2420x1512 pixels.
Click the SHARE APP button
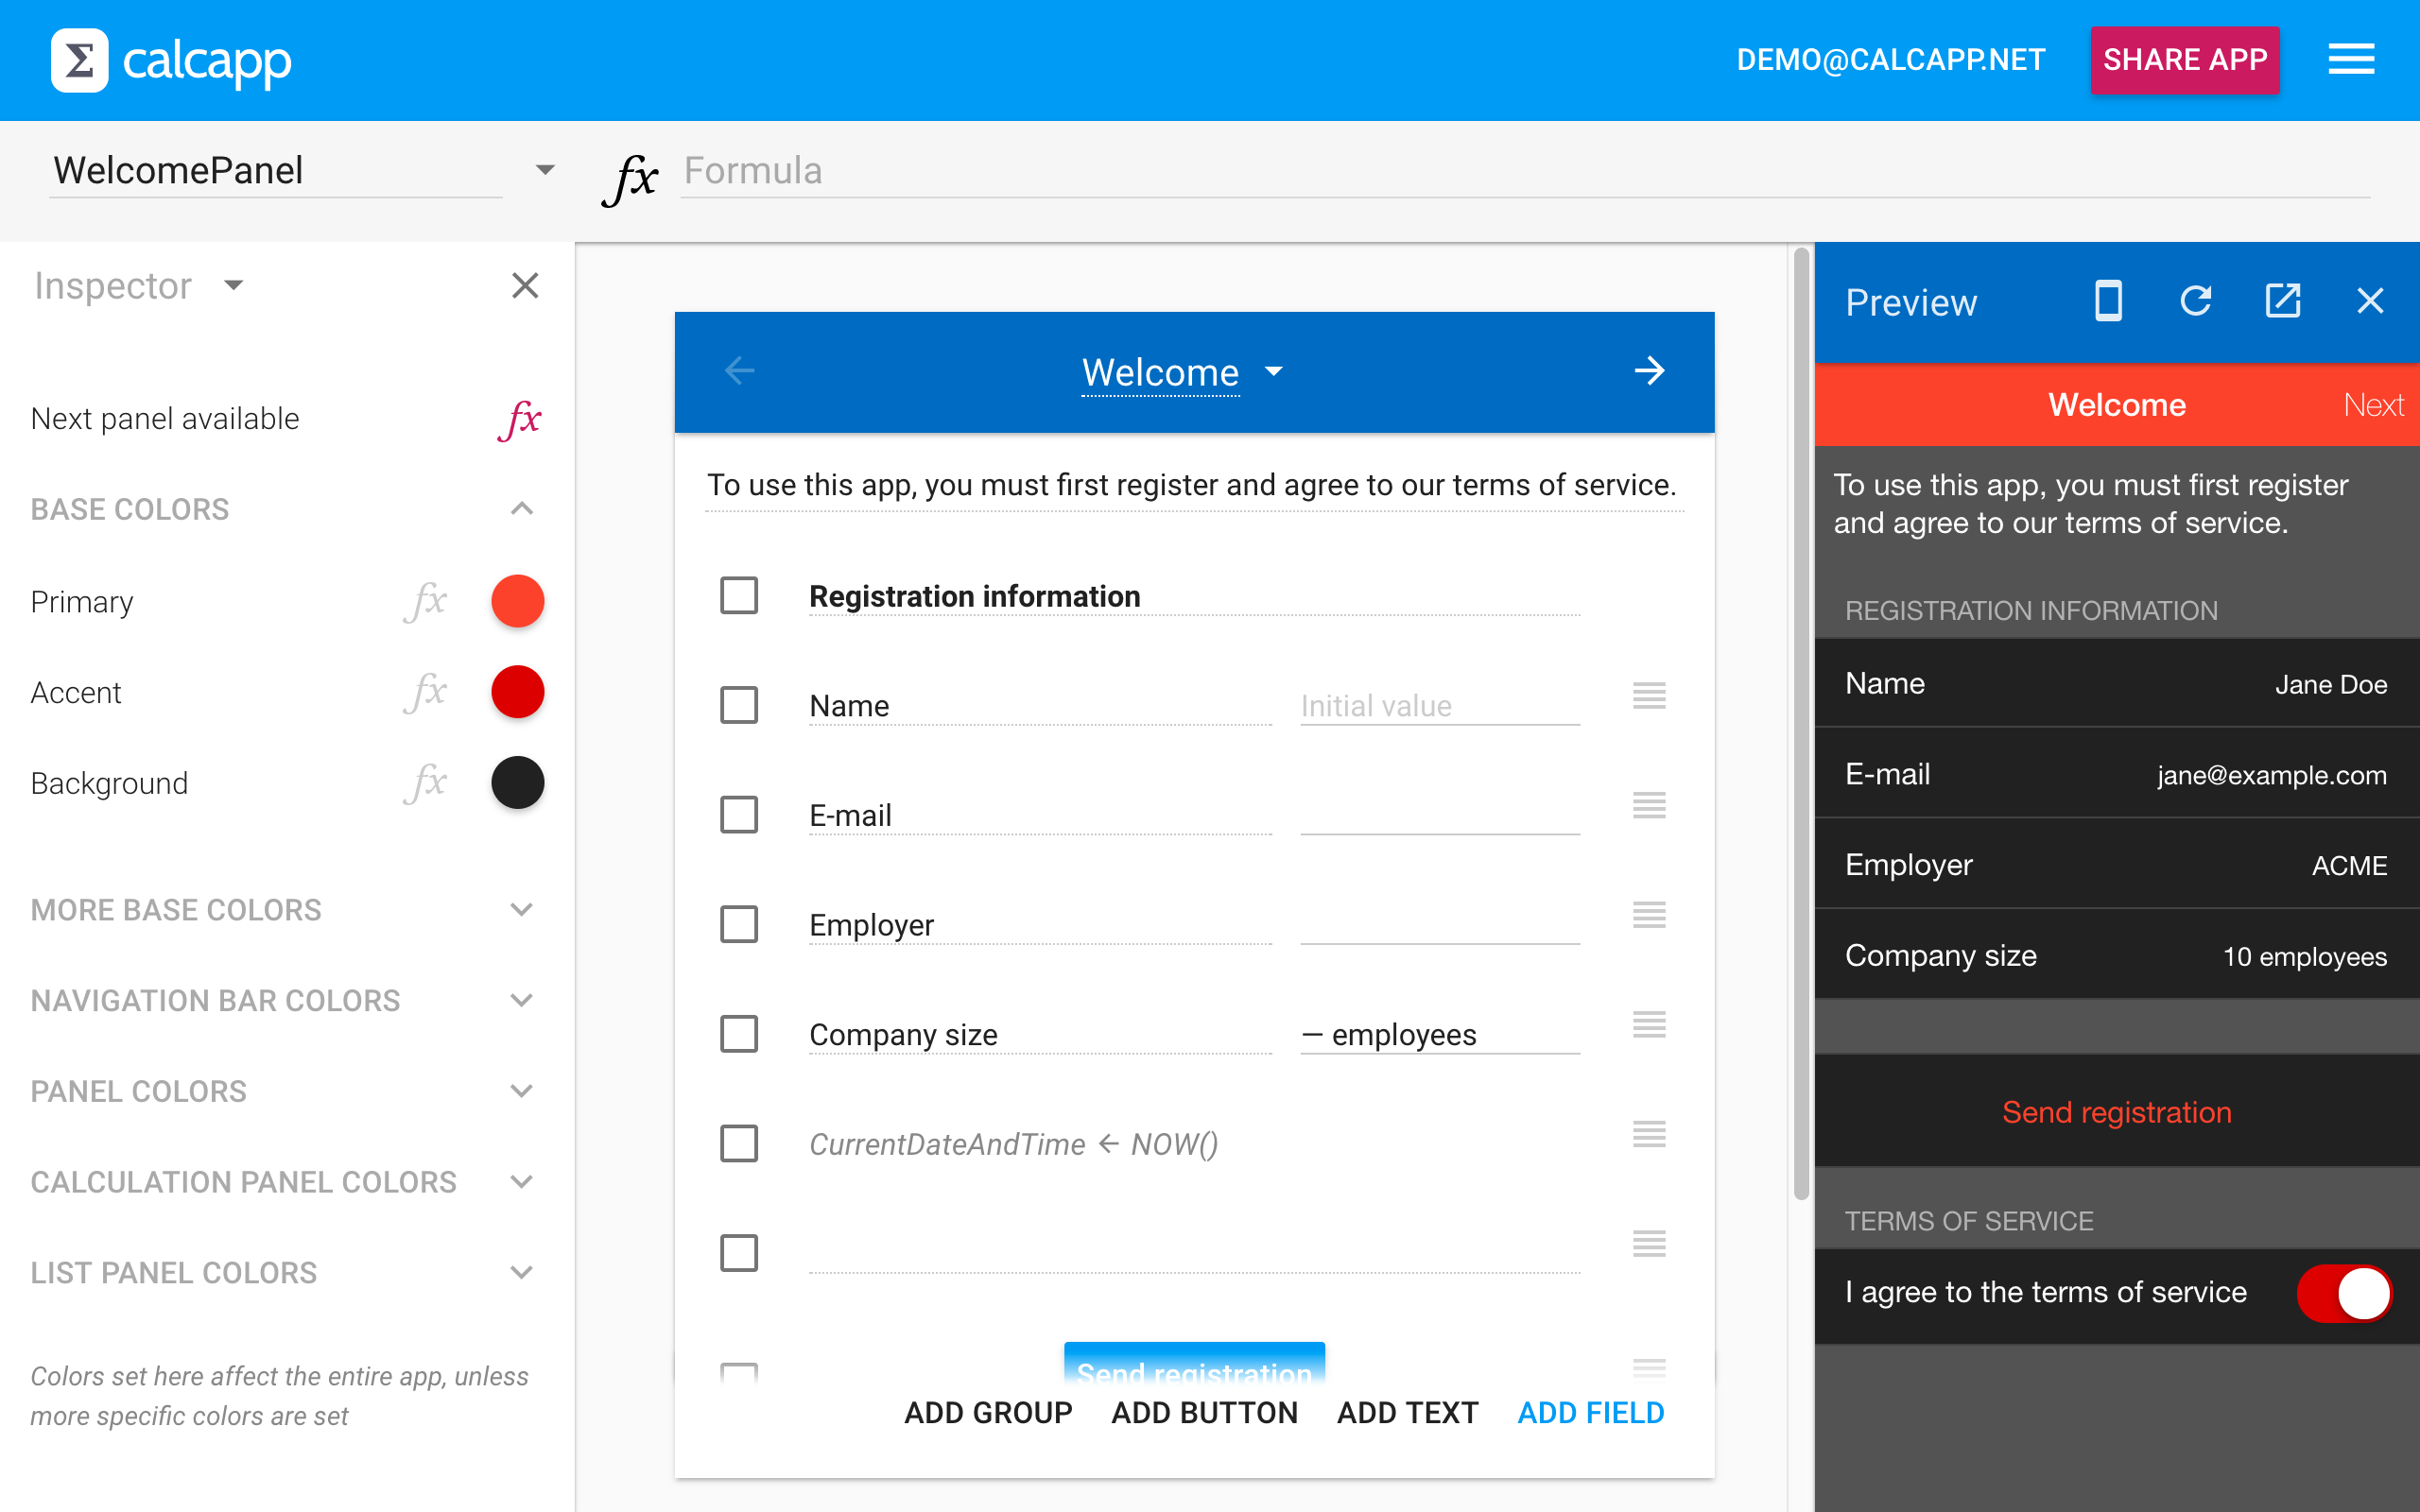click(x=2184, y=60)
